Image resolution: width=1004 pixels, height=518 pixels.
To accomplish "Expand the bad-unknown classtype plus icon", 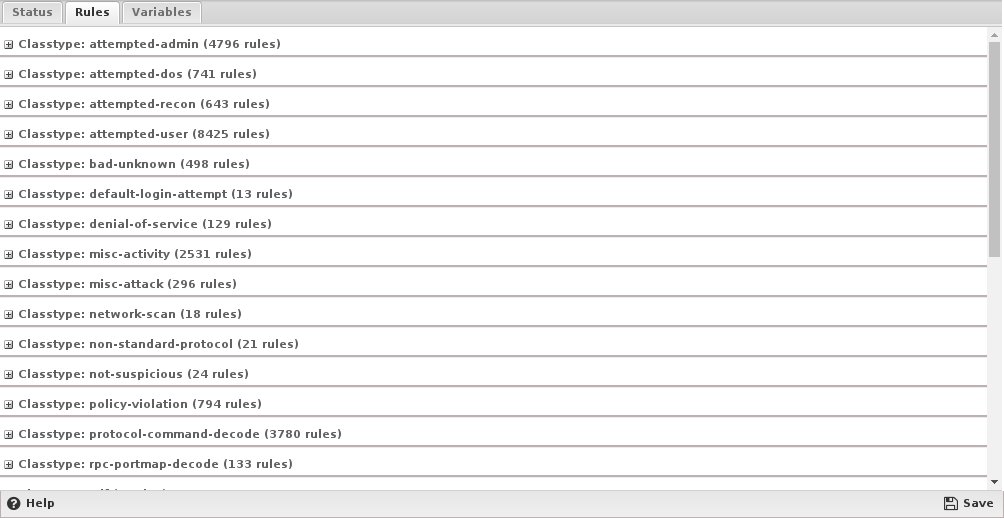I will click(x=8, y=165).
